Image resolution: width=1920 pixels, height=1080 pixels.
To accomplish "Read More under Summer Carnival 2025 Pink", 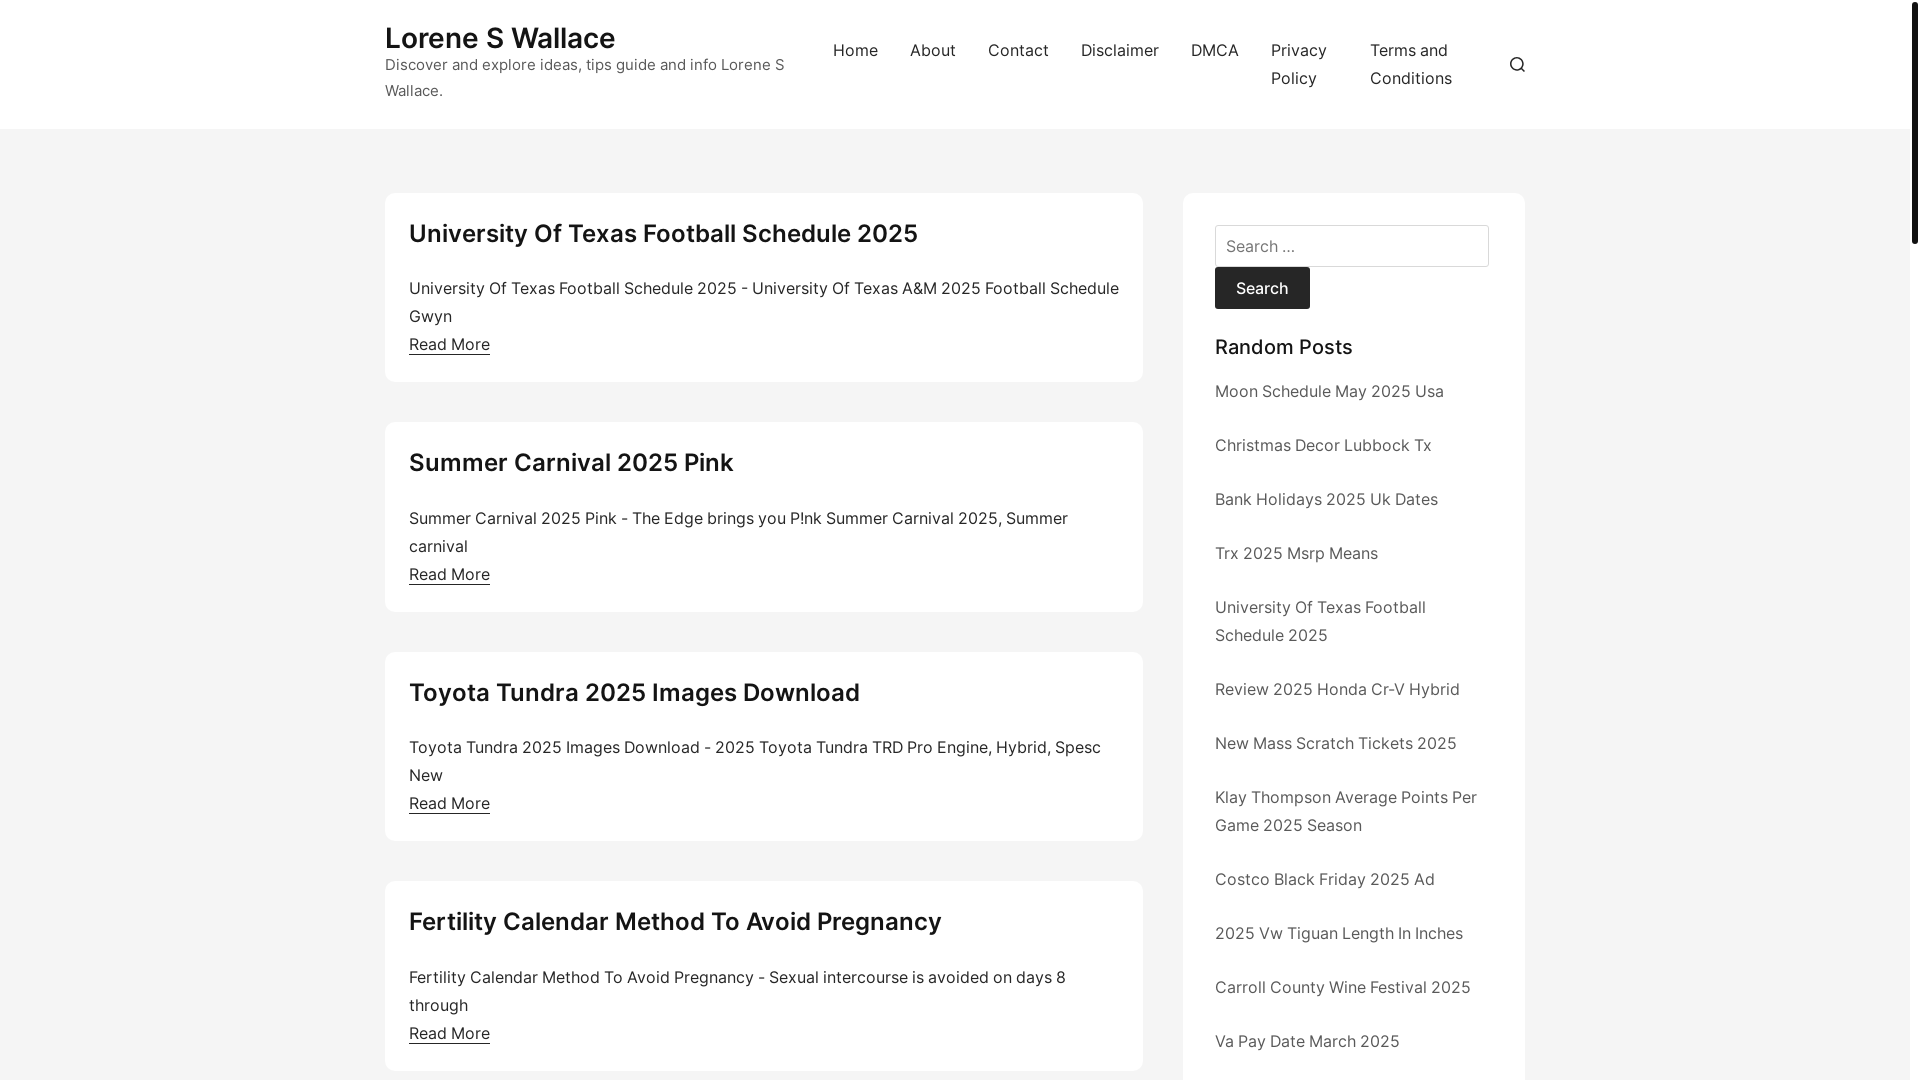I will 449,574.
